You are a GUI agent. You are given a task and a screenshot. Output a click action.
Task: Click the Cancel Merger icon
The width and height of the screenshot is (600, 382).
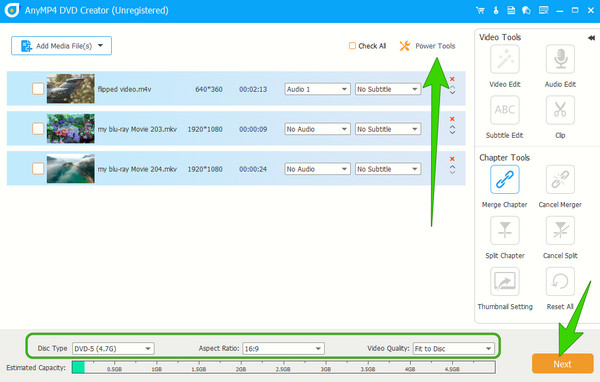point(560,180)
